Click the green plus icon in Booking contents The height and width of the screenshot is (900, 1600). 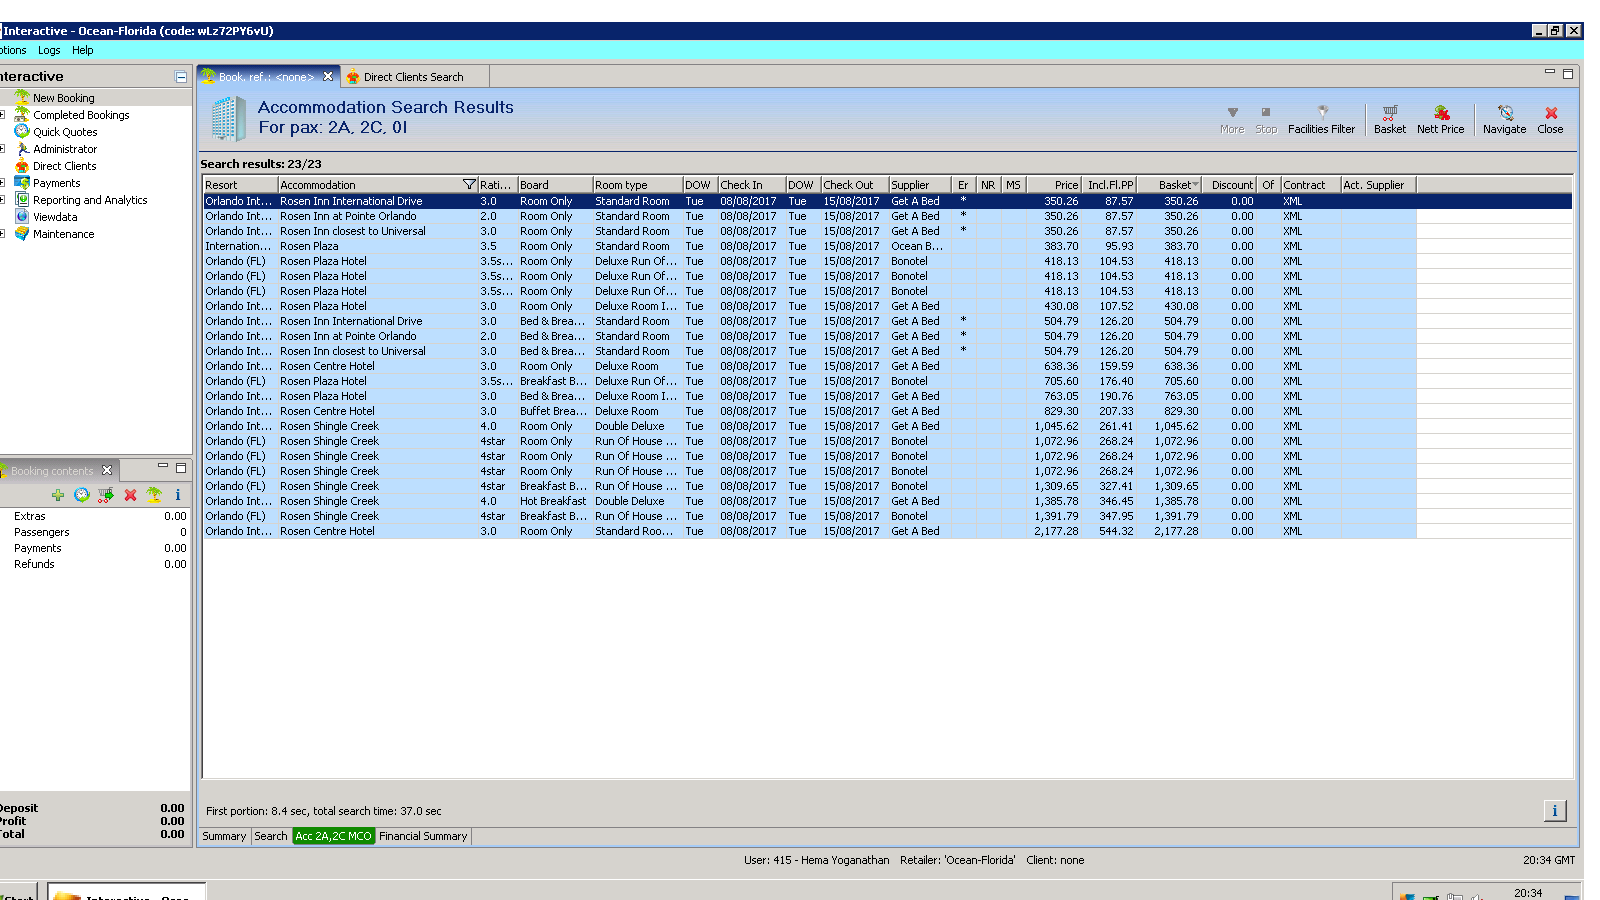click(x=58, y=495)
